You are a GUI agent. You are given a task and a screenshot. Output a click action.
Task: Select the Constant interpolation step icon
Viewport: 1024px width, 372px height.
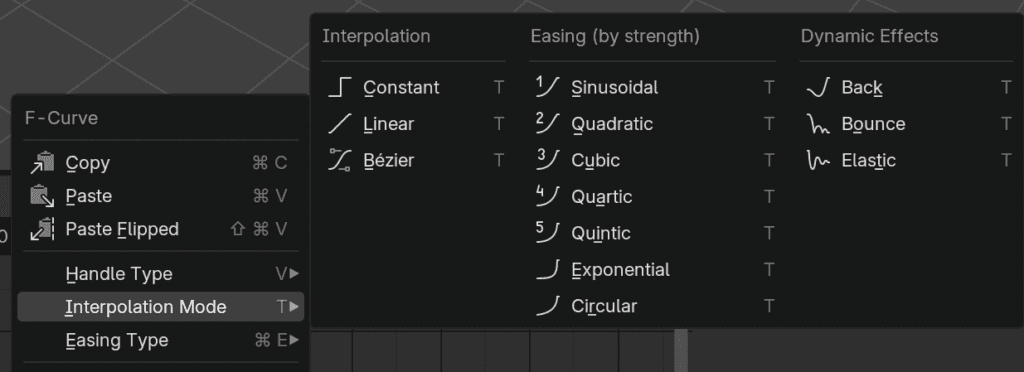click(x=340, y=87)
